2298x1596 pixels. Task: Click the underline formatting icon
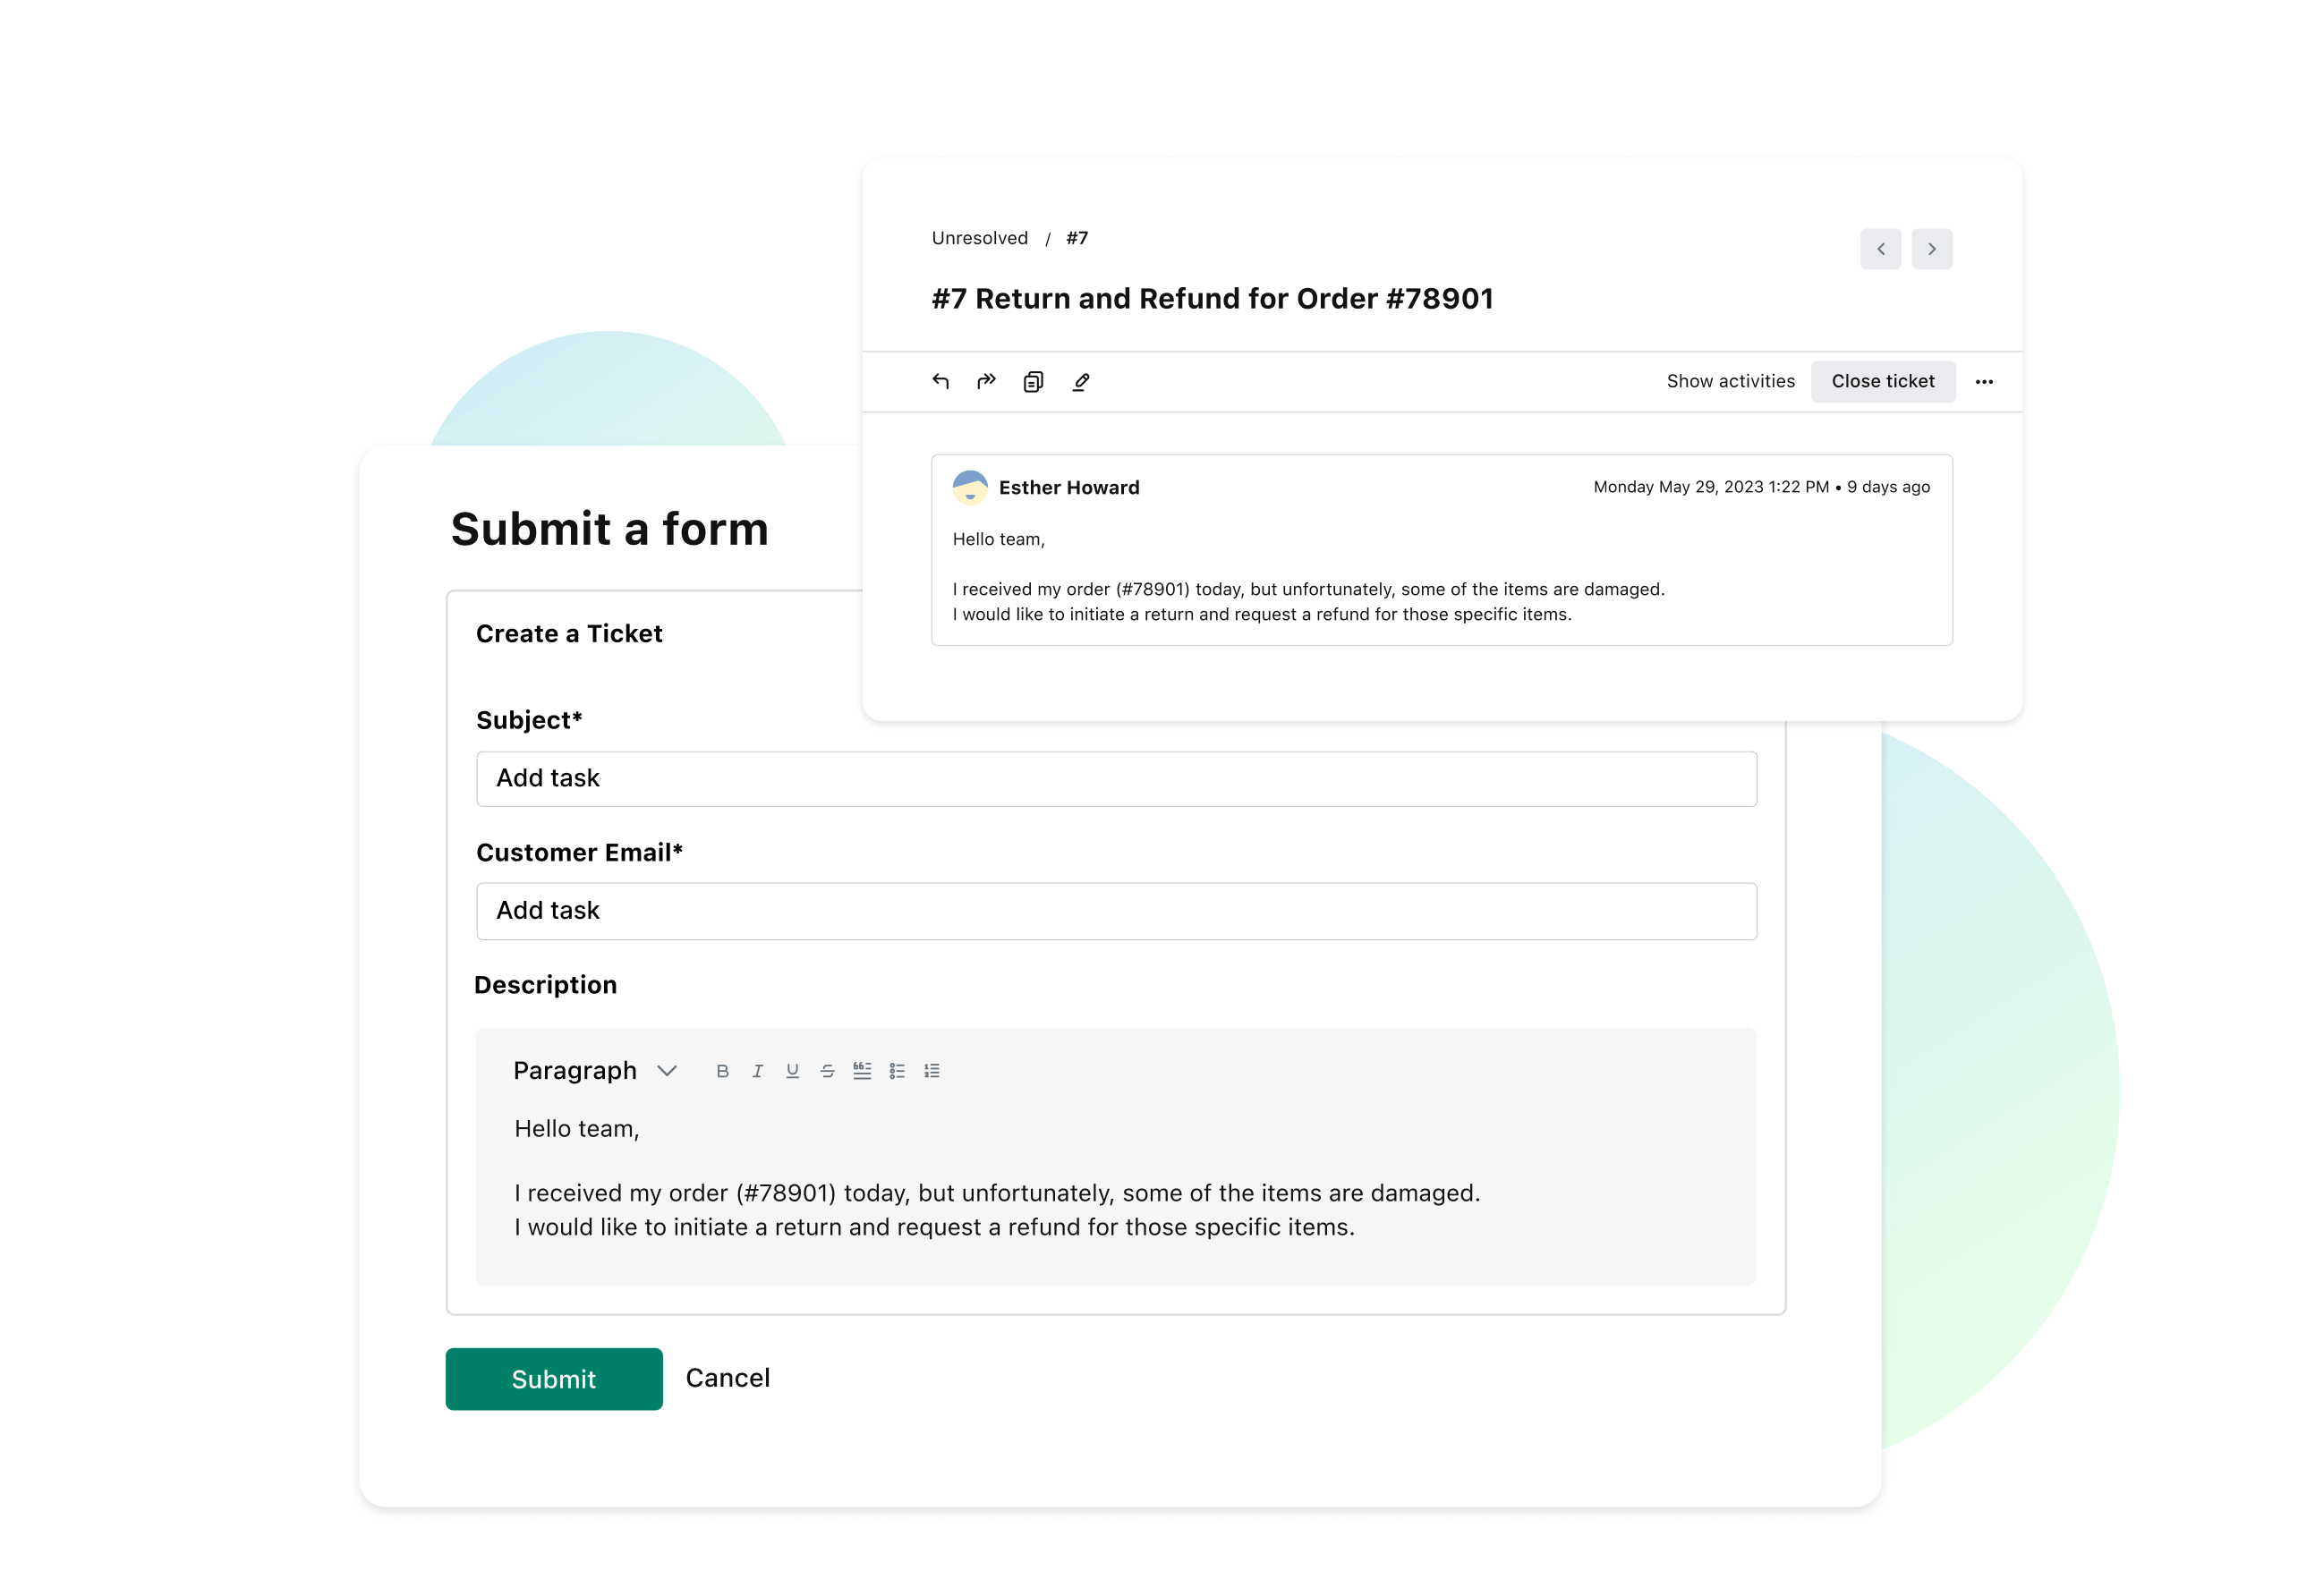(791, 1070)
